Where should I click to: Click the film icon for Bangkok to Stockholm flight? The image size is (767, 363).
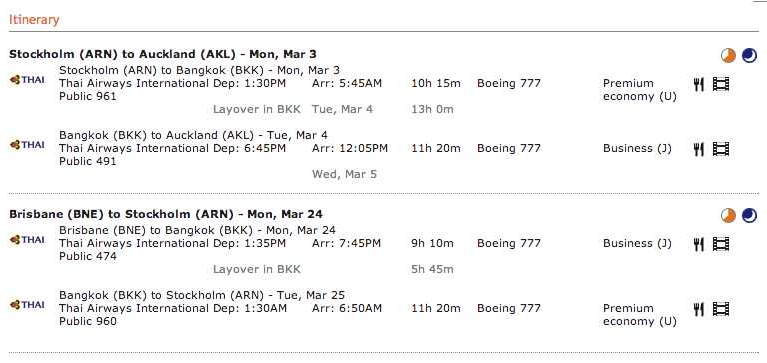(x=721, y=309)
